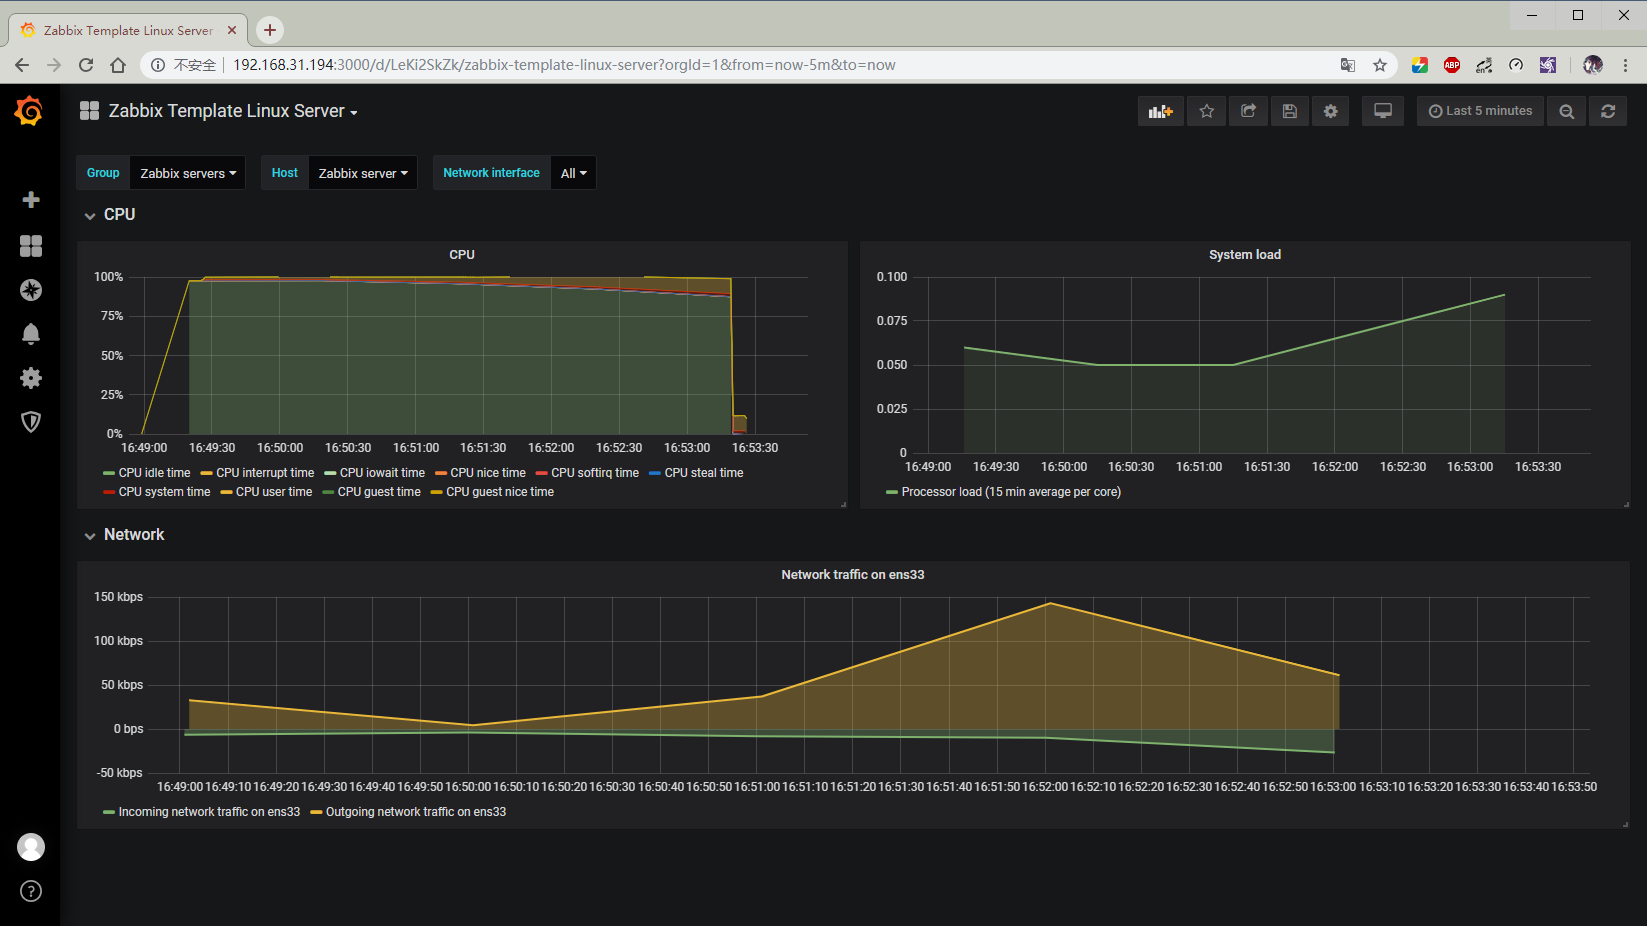Close the Zabbix Template browser tab
The height and width of the screenshot is (926, 1647).
pos(232,30)
